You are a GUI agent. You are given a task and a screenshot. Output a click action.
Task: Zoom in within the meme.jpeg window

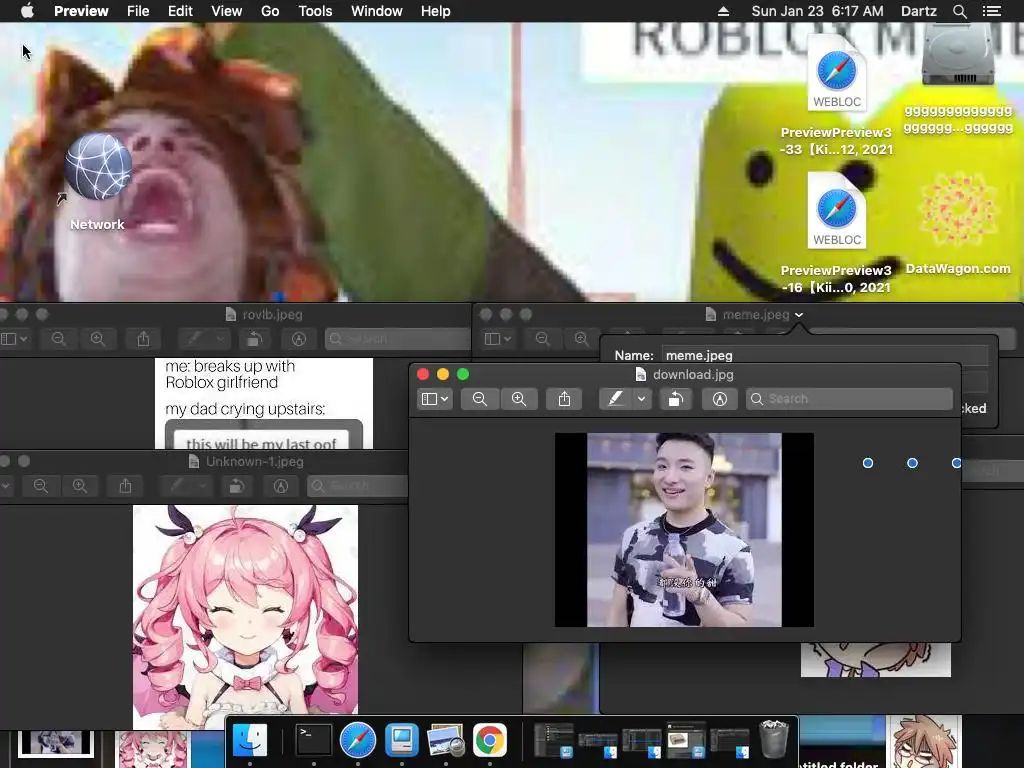tap(581, 339)
